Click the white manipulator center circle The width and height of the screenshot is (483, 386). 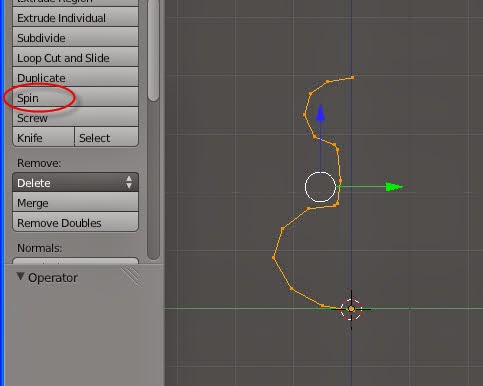[320, 187]
